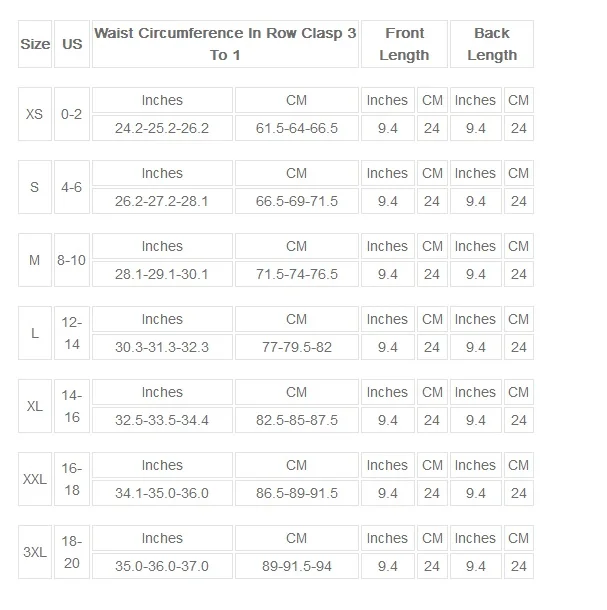Click the XL size cell
Screen dimensions: 607x610
point(35,406)
